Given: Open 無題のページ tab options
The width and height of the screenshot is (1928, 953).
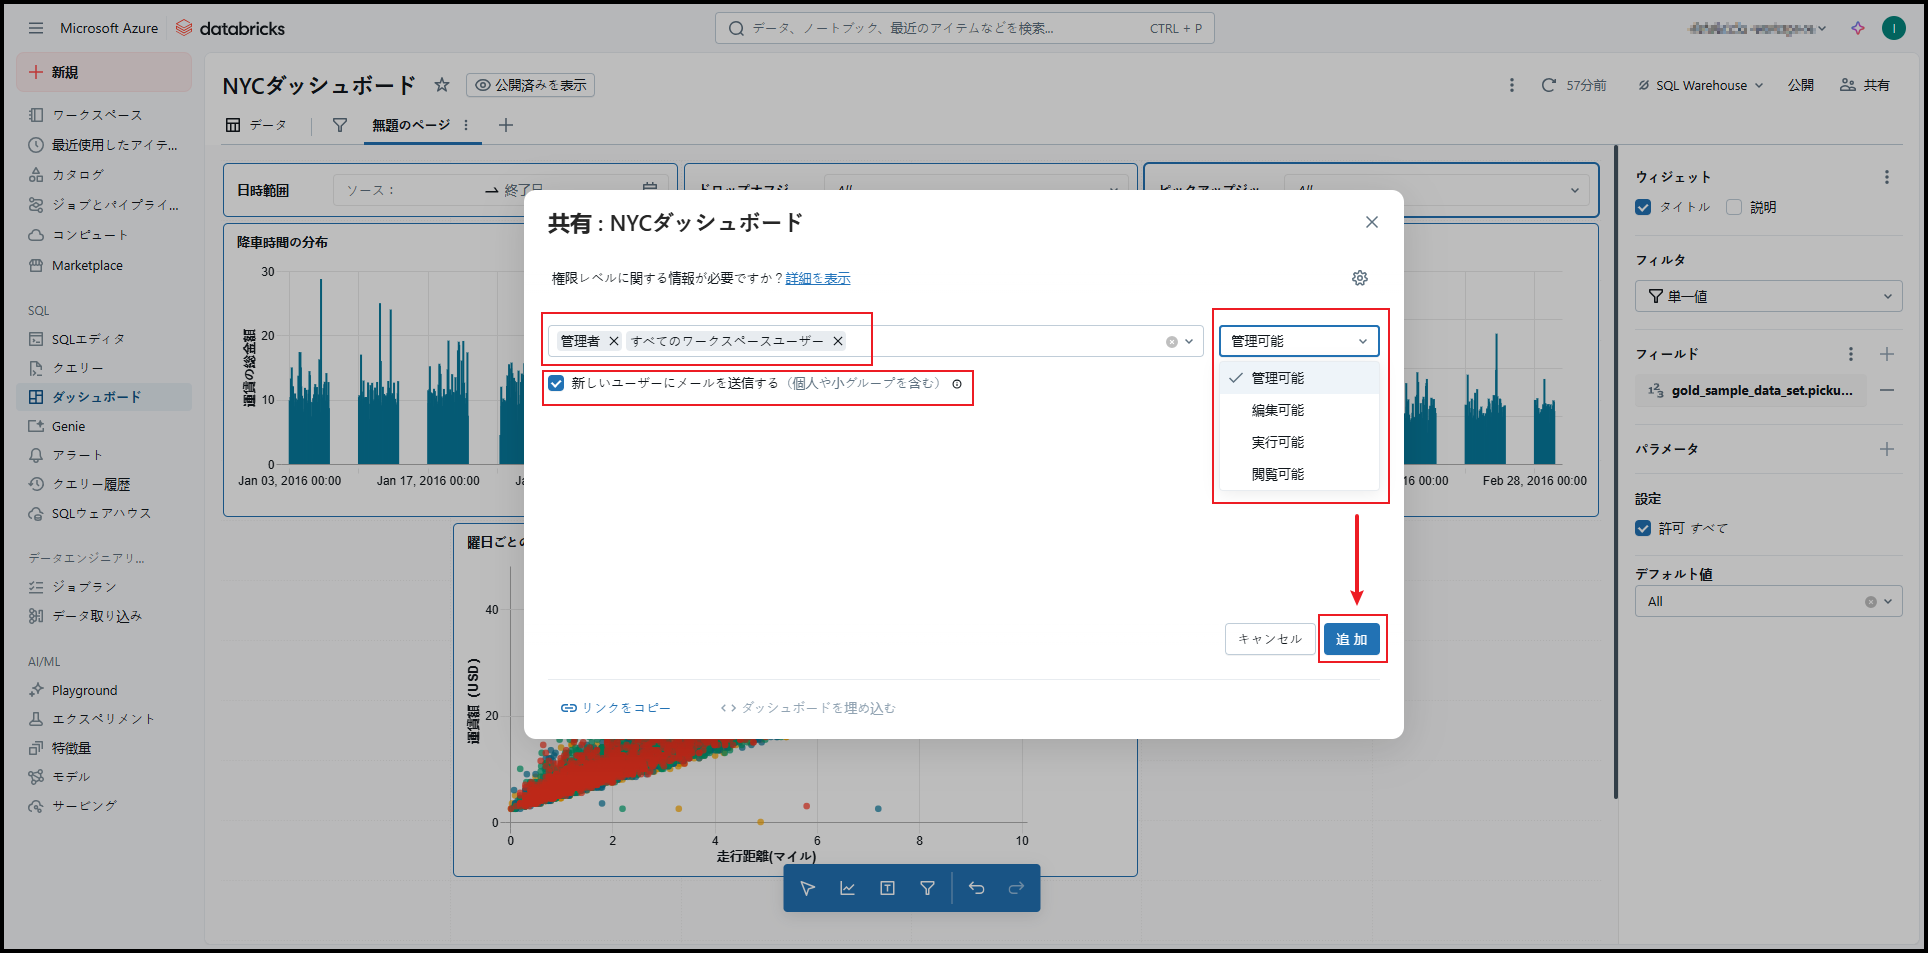Looking at the screenshot, I should [466, 125].
